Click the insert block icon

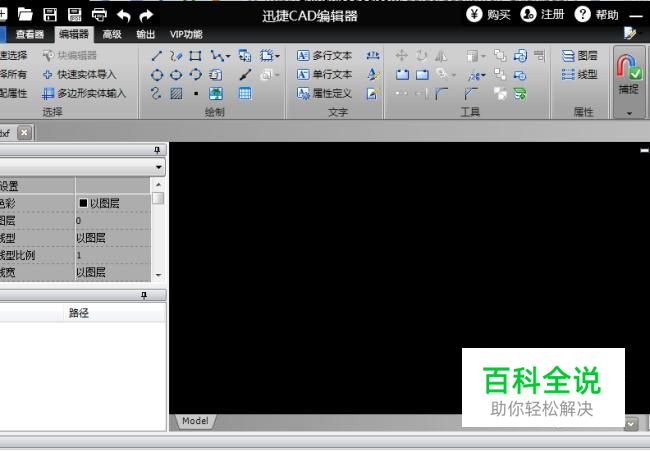(245, 56)
